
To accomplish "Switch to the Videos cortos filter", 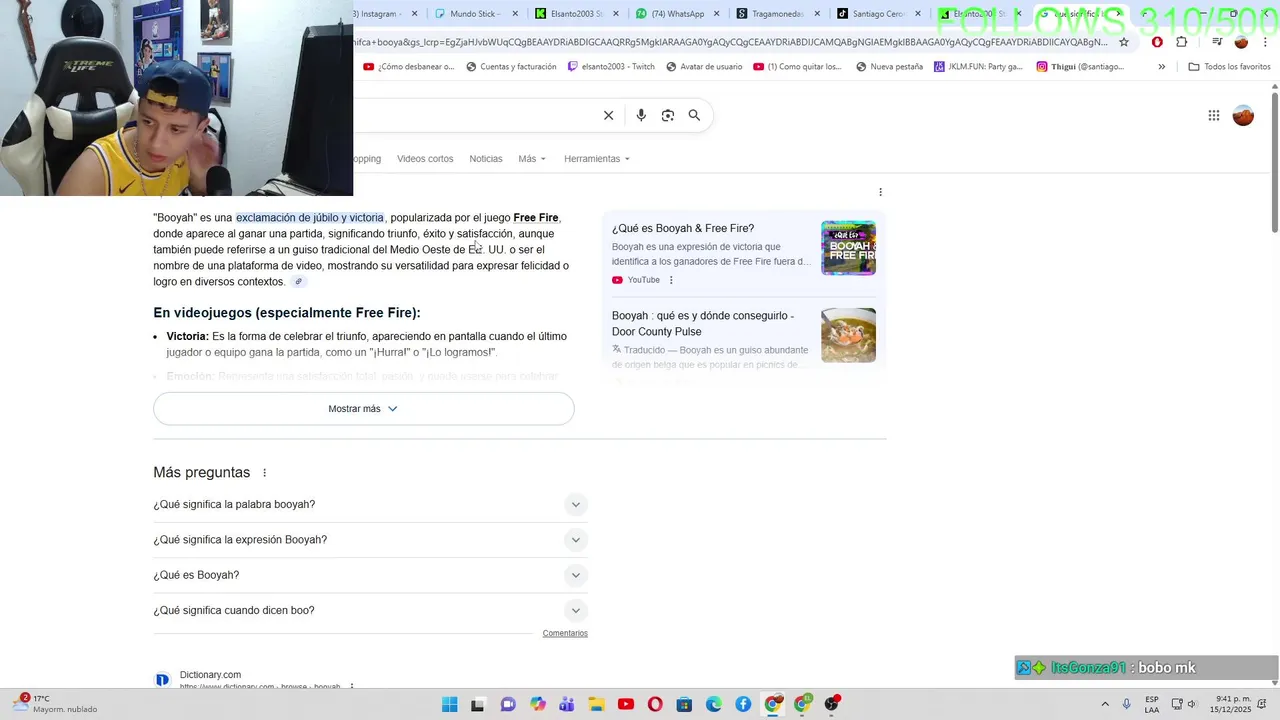I will coord(425,159).
